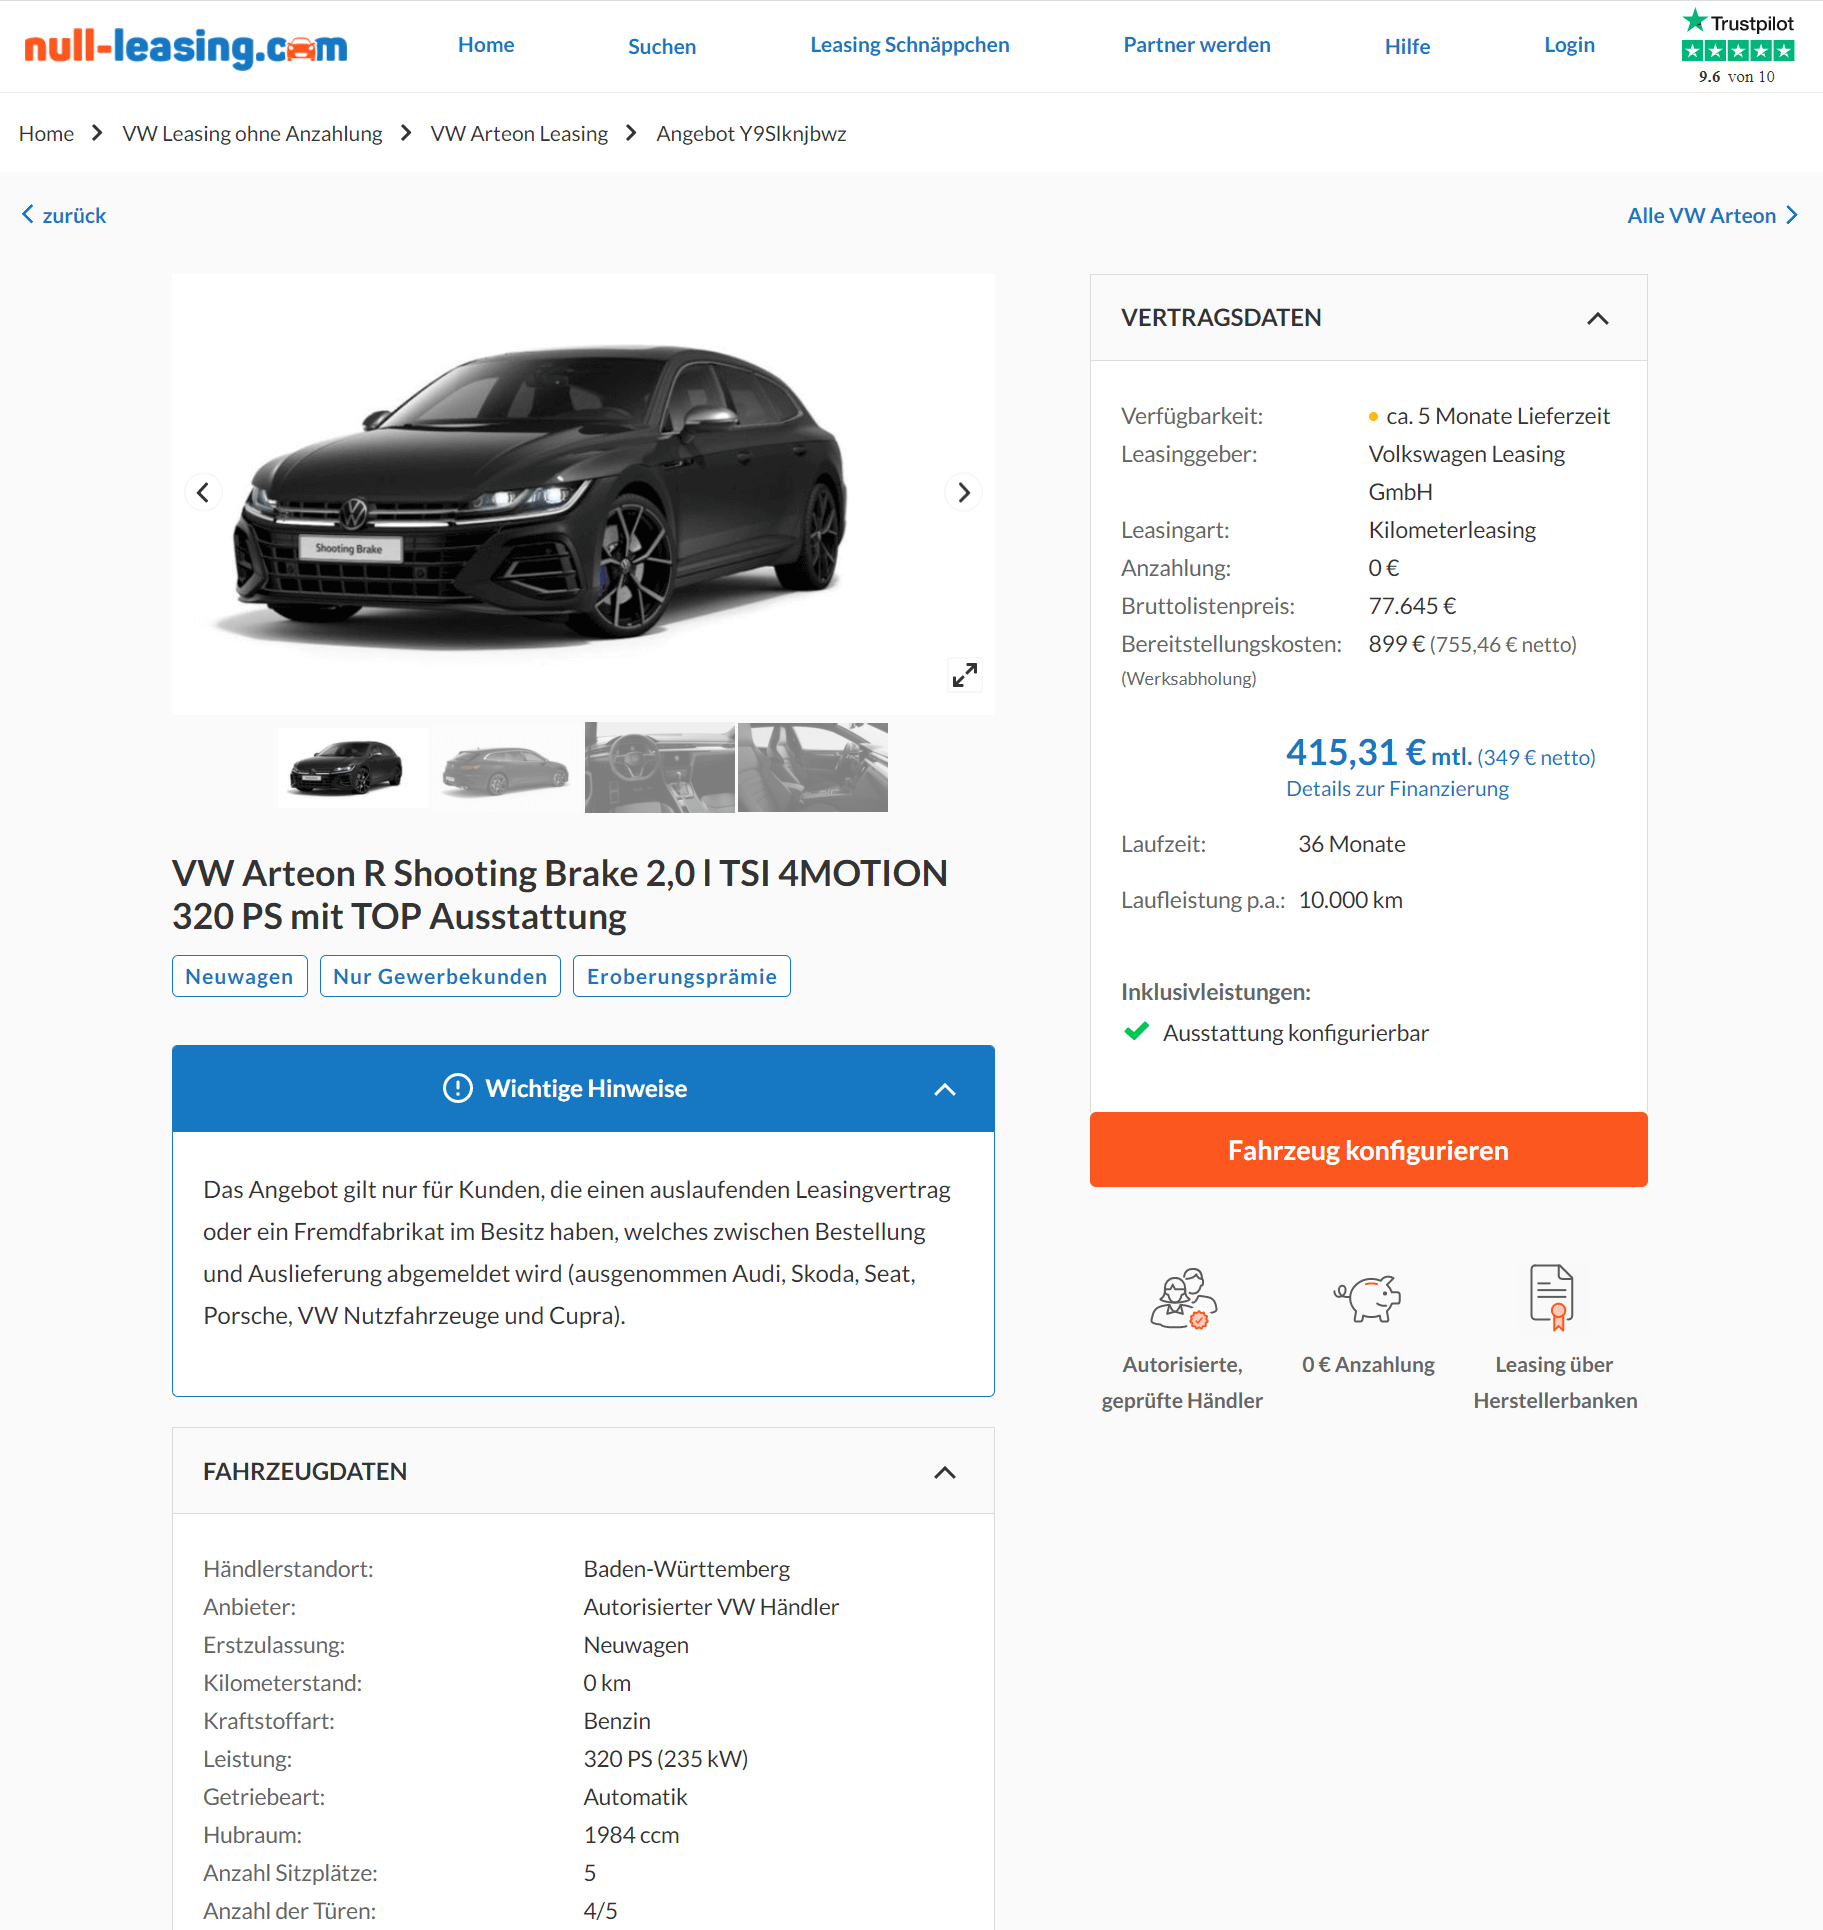This screenshot has width=1823, height=1930.
Task: Click the Fahrzeug konfigurieren button
Action: (x=1368, y=1150)
